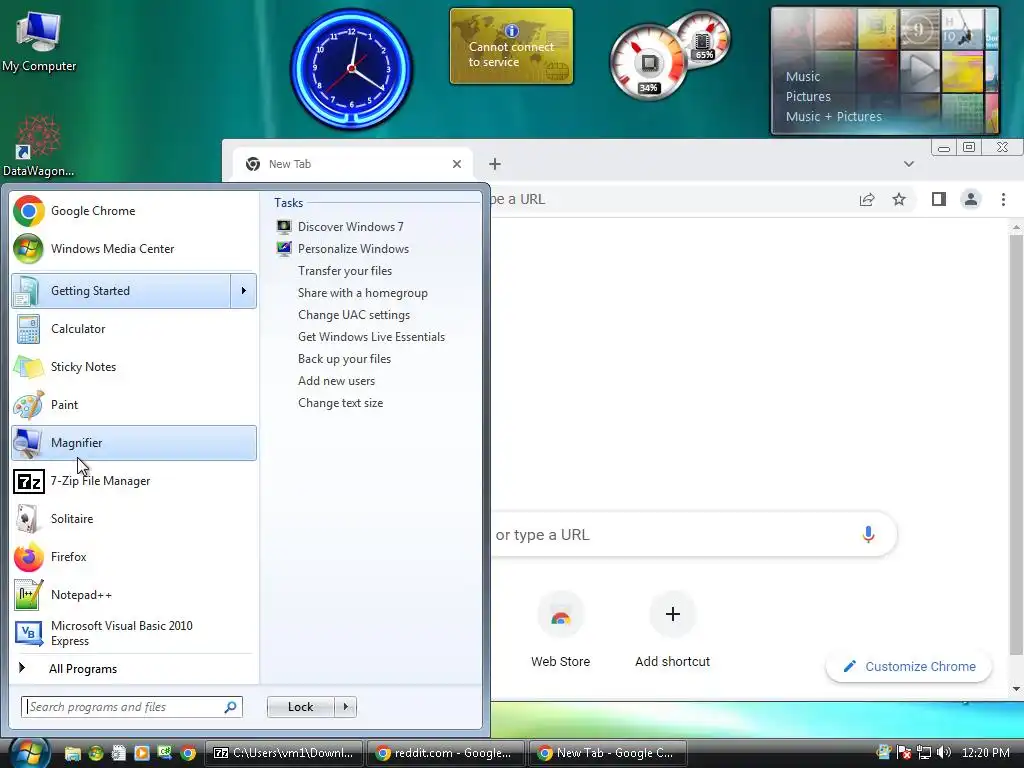Launch Google Chrome from Start menu
Viewport: 1024px width, 768px height.
coord(134,211)
